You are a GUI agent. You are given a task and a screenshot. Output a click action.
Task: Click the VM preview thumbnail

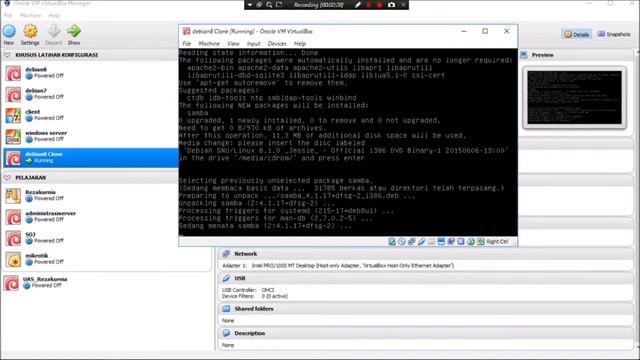click(574, 97)
